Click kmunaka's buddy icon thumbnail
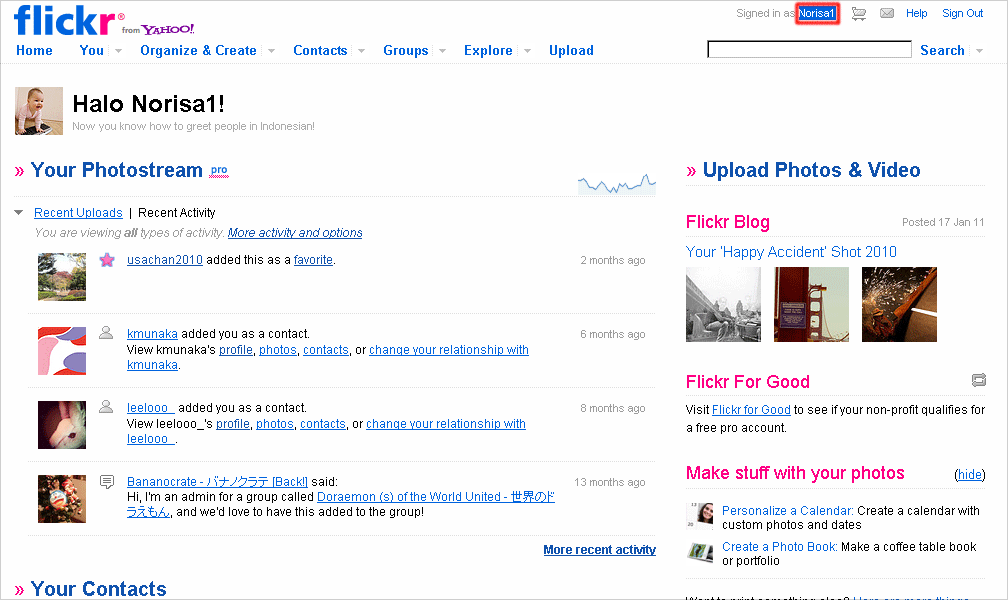Viewport: 1008px width, 600px height. click(62, 350)
